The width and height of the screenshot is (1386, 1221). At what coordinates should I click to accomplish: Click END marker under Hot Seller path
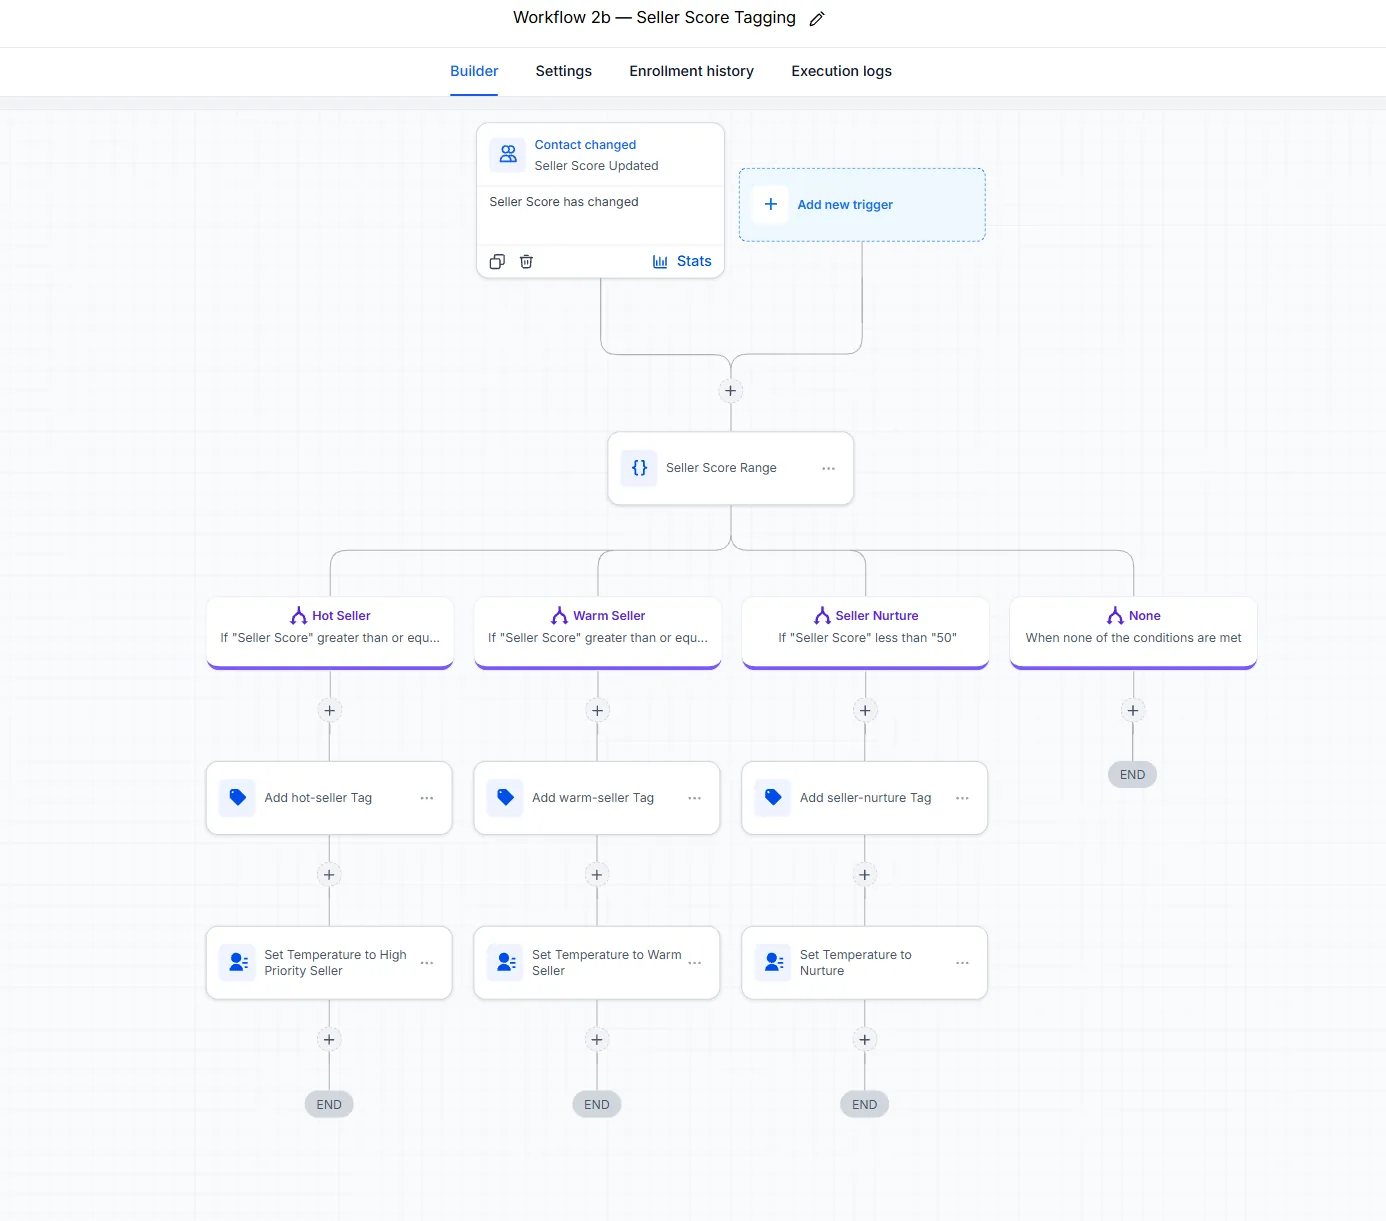(x=329, y=1105)
